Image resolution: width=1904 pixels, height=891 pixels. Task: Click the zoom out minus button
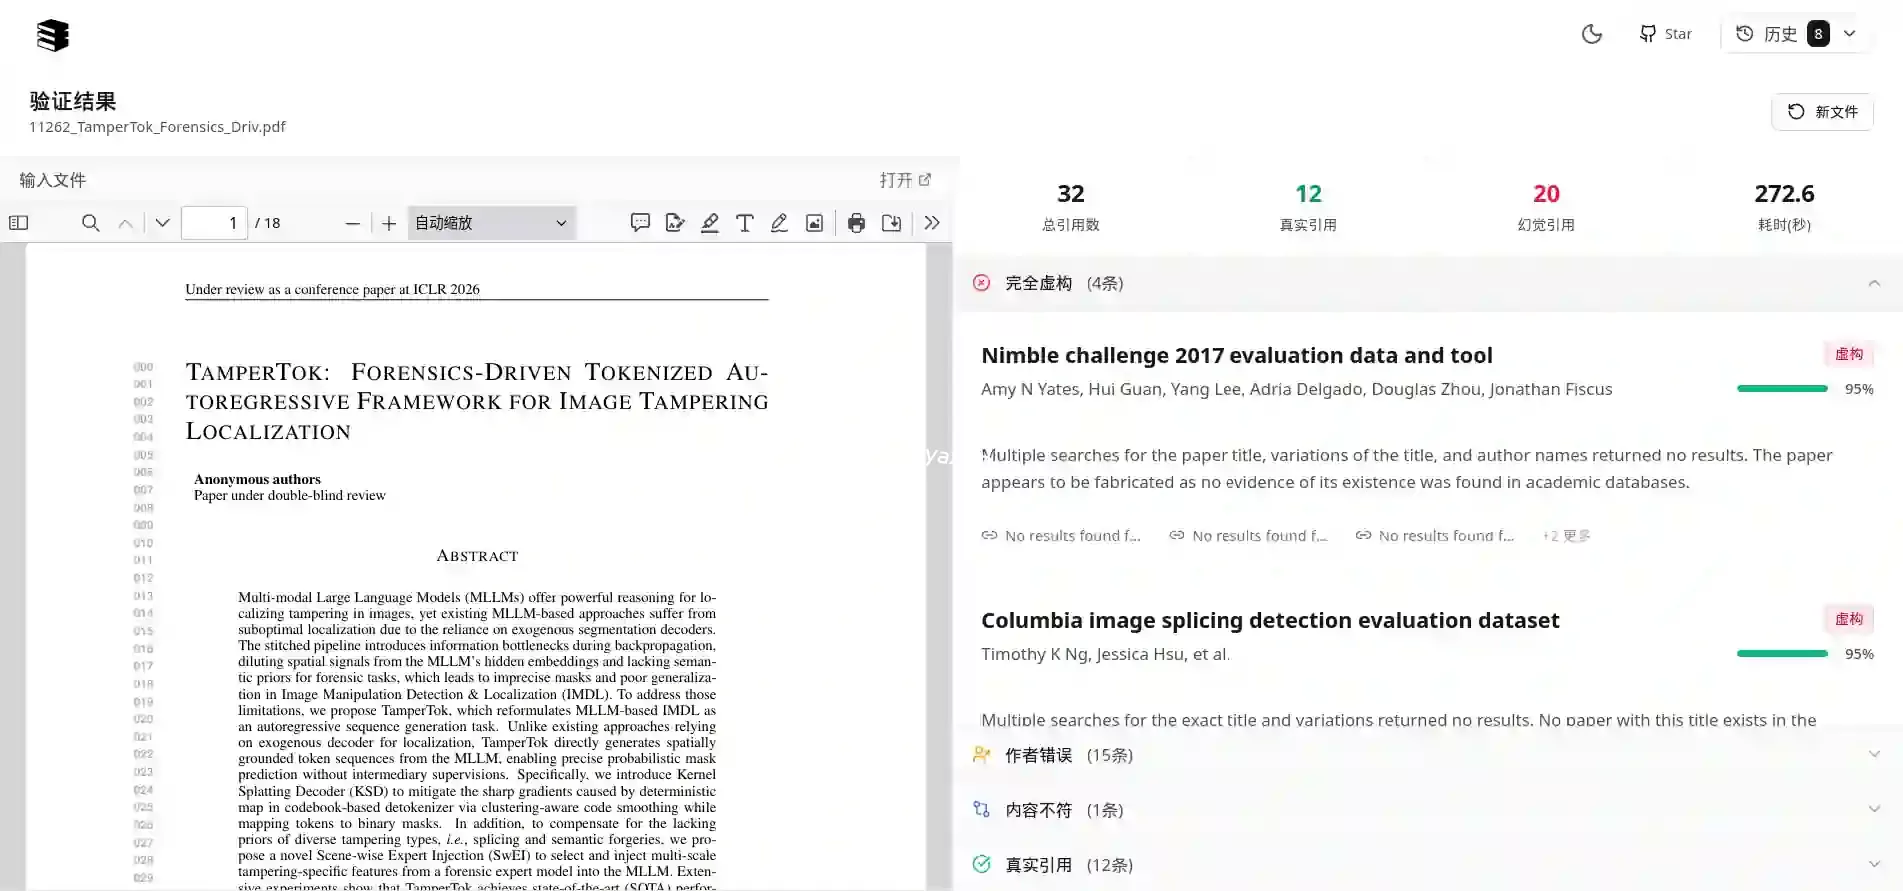coord(352,223)
